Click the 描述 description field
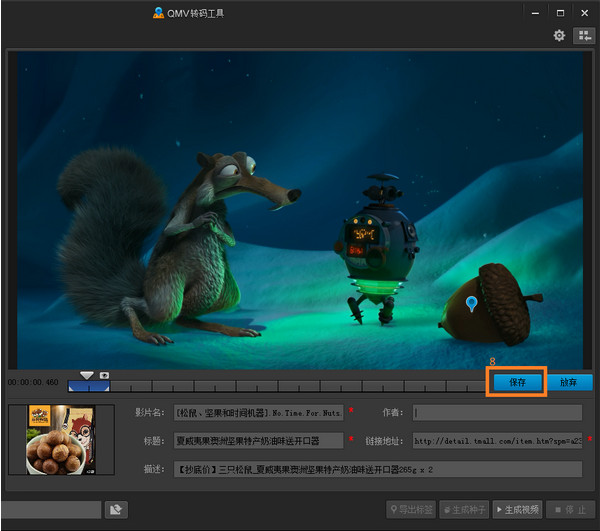This screenshot has height=531, width=600. coord(378,469)
